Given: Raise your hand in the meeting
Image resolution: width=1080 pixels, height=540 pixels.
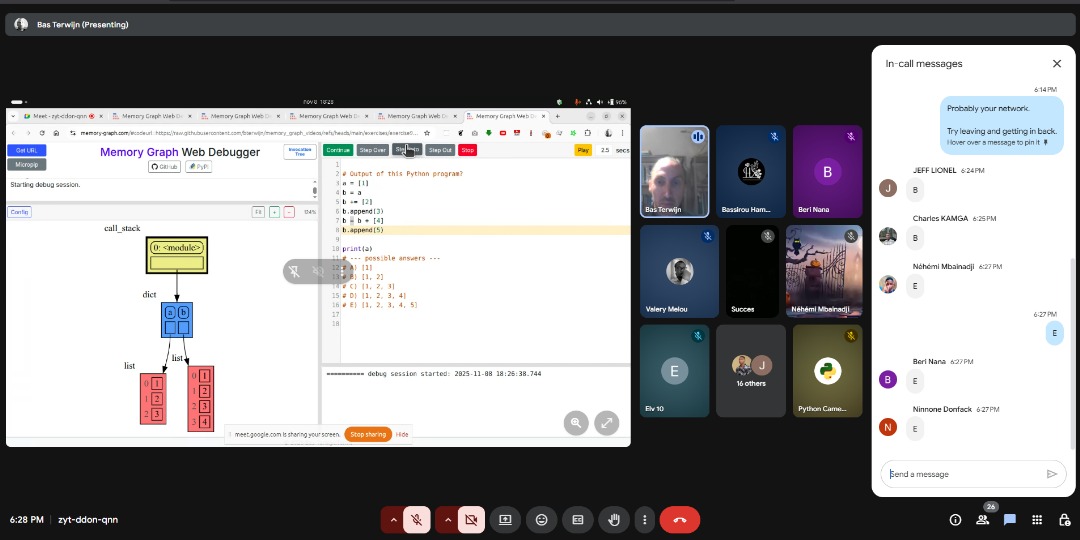Looking at the screenshot, I should click(614, 520).
